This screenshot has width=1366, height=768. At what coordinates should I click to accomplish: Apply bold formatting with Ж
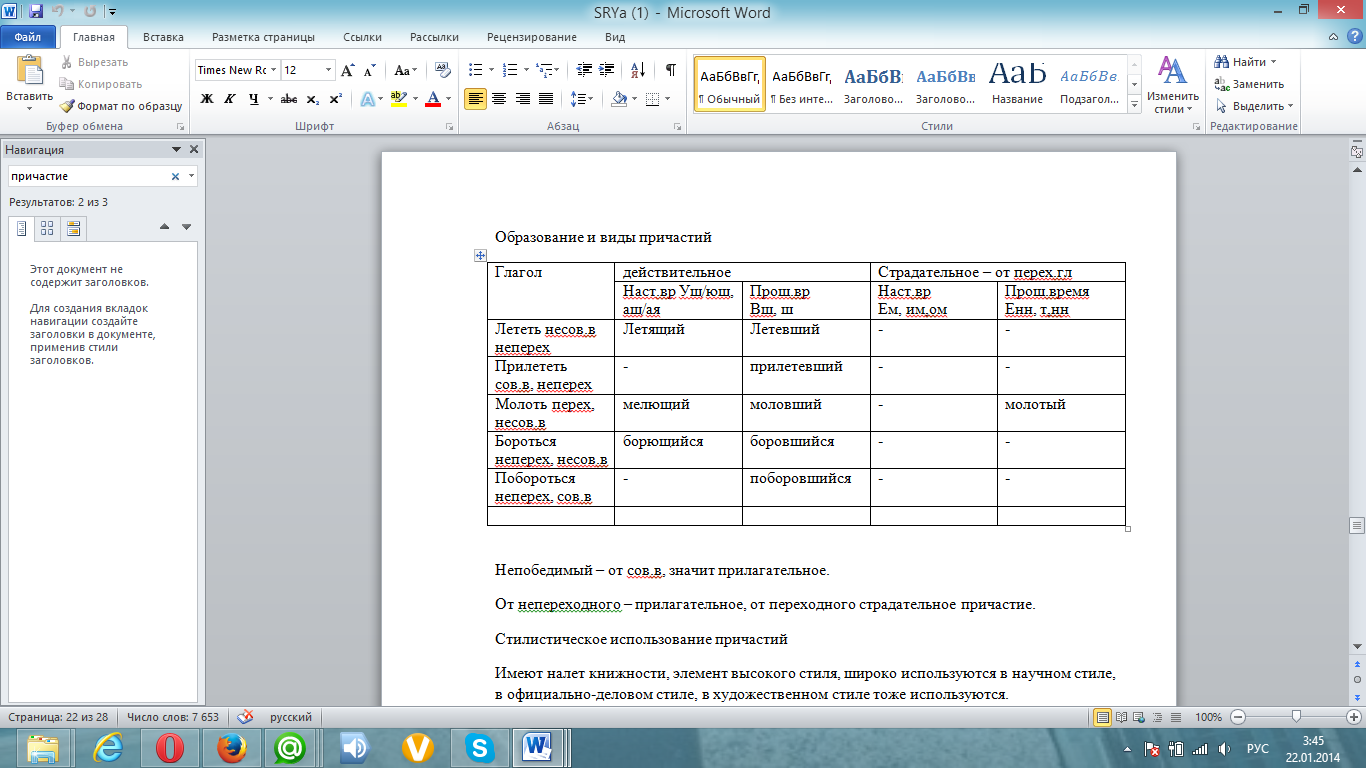(x=207, y=99)
